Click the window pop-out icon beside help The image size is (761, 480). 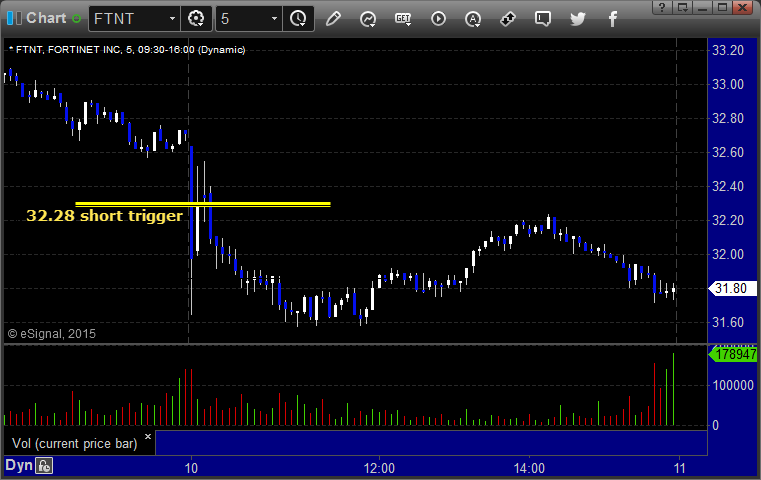(x=682, y=7)
